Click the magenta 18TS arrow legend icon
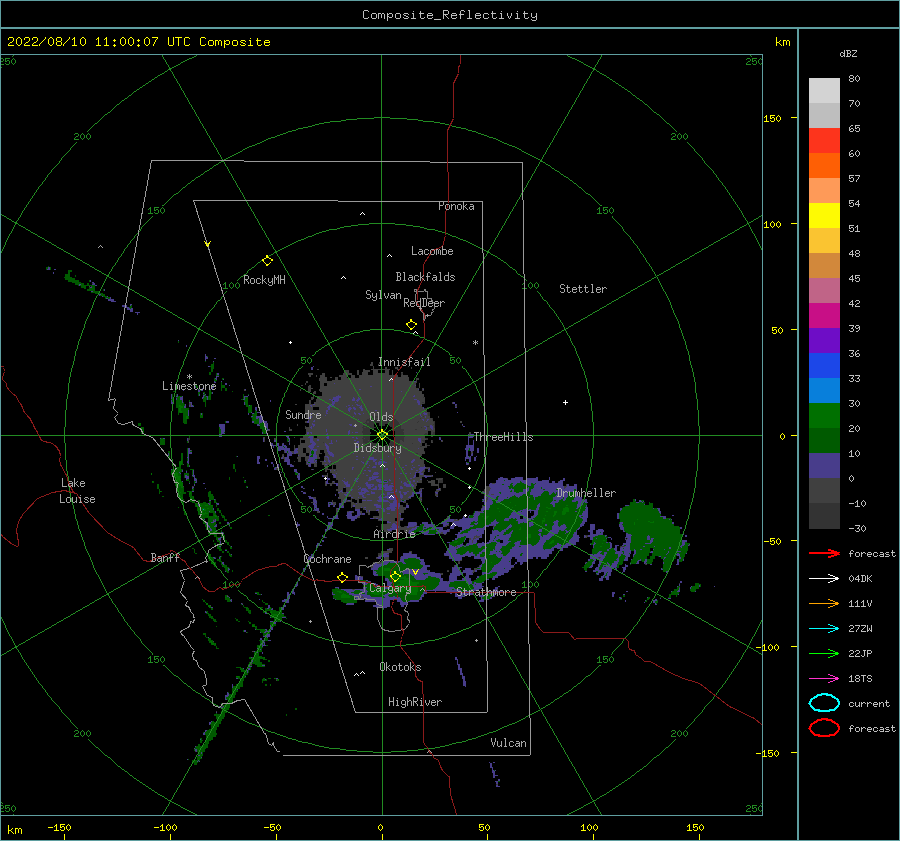This screenshot has width=900, height=841. point(824,679)
